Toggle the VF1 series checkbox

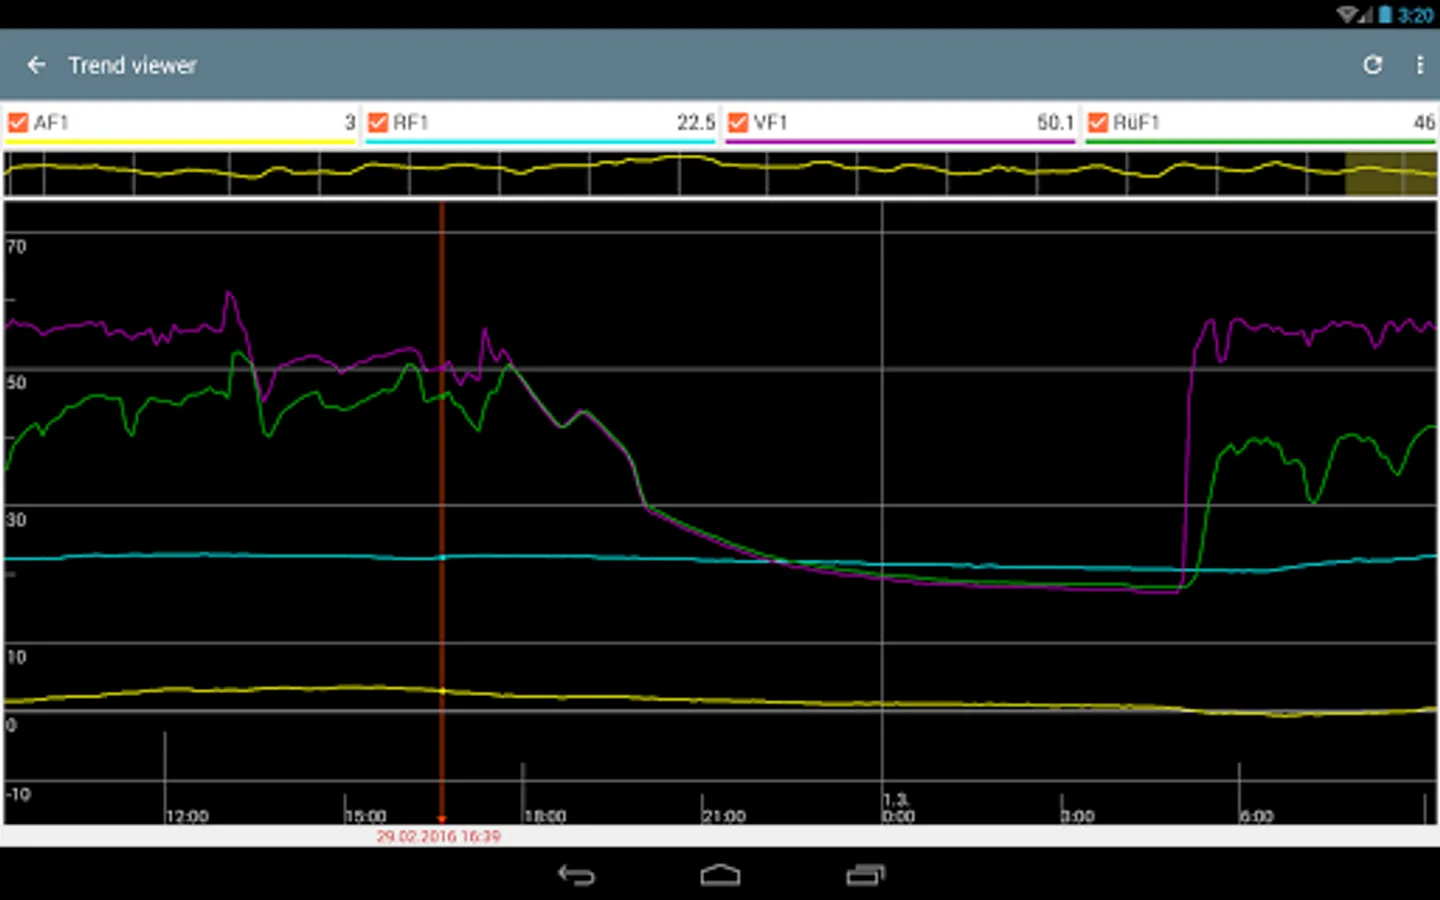pos(738,122)
